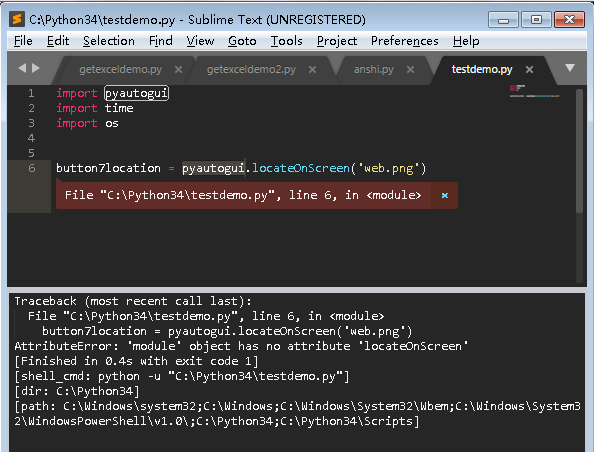
Task: Open the Help menu
Action: click(466, 41)
